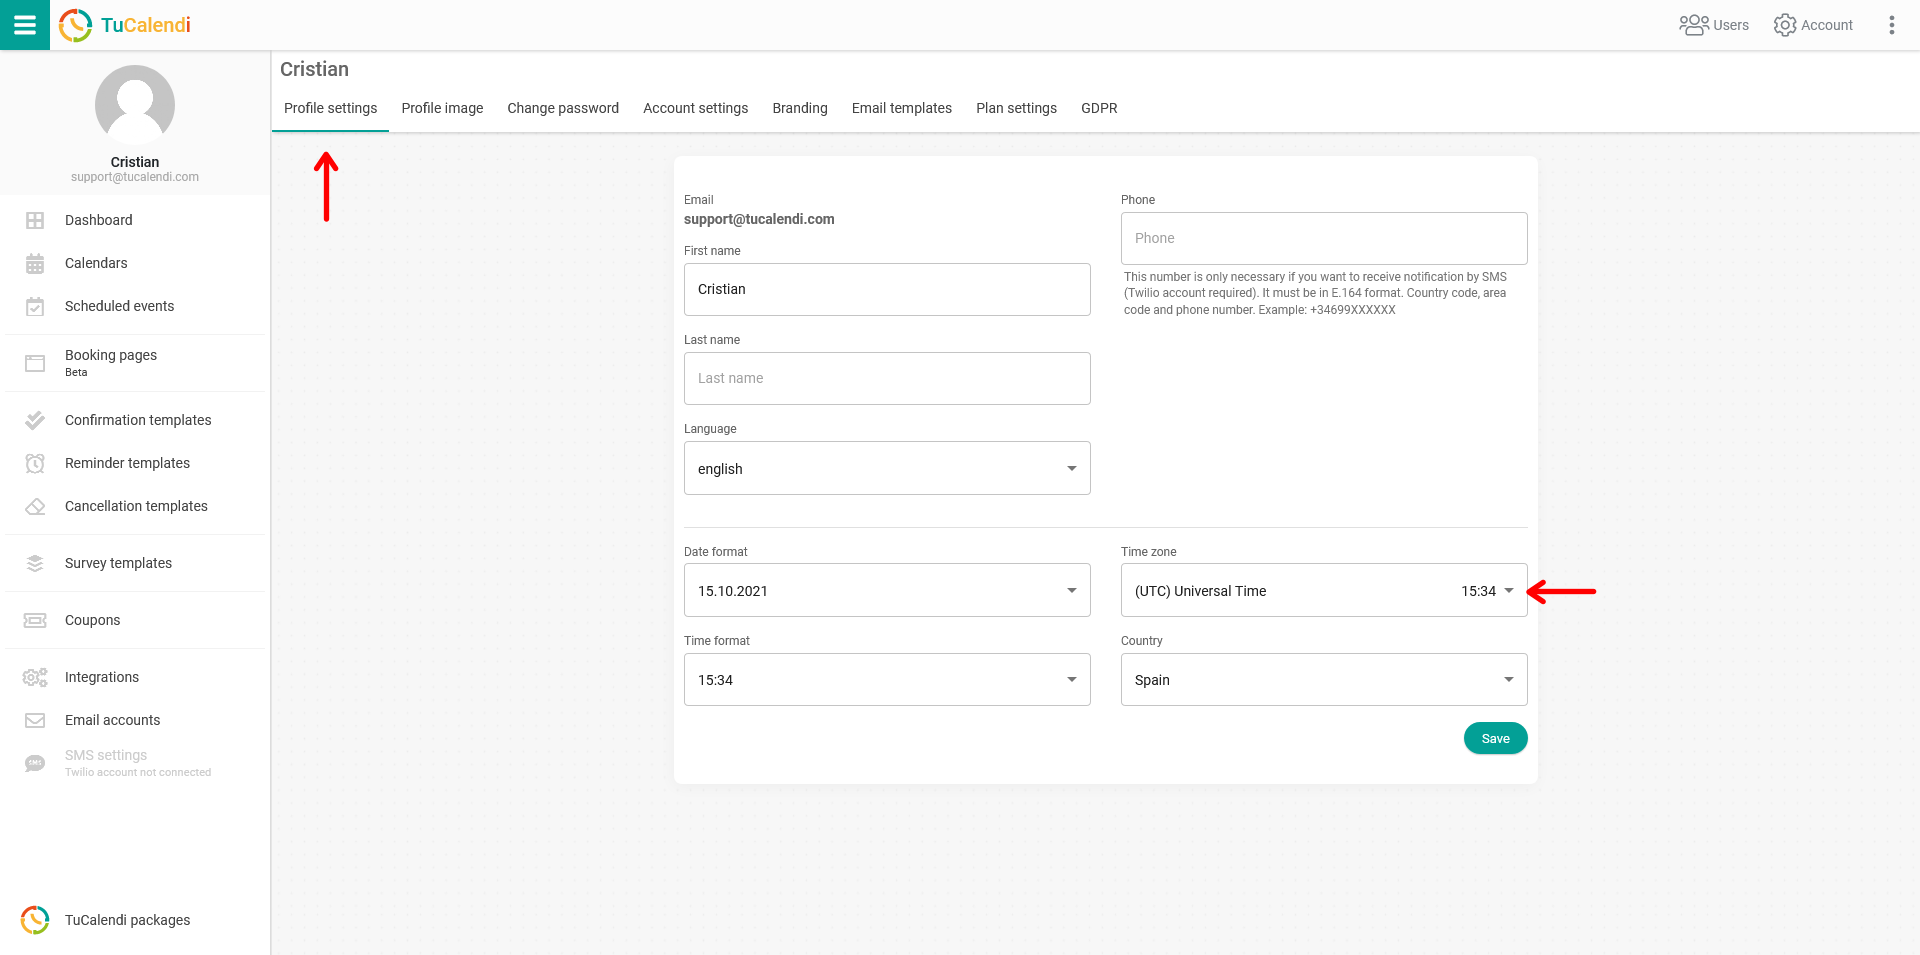The image size is (1920, 955).
Task: Click into the Phone input field
Action: (1323, 238)
